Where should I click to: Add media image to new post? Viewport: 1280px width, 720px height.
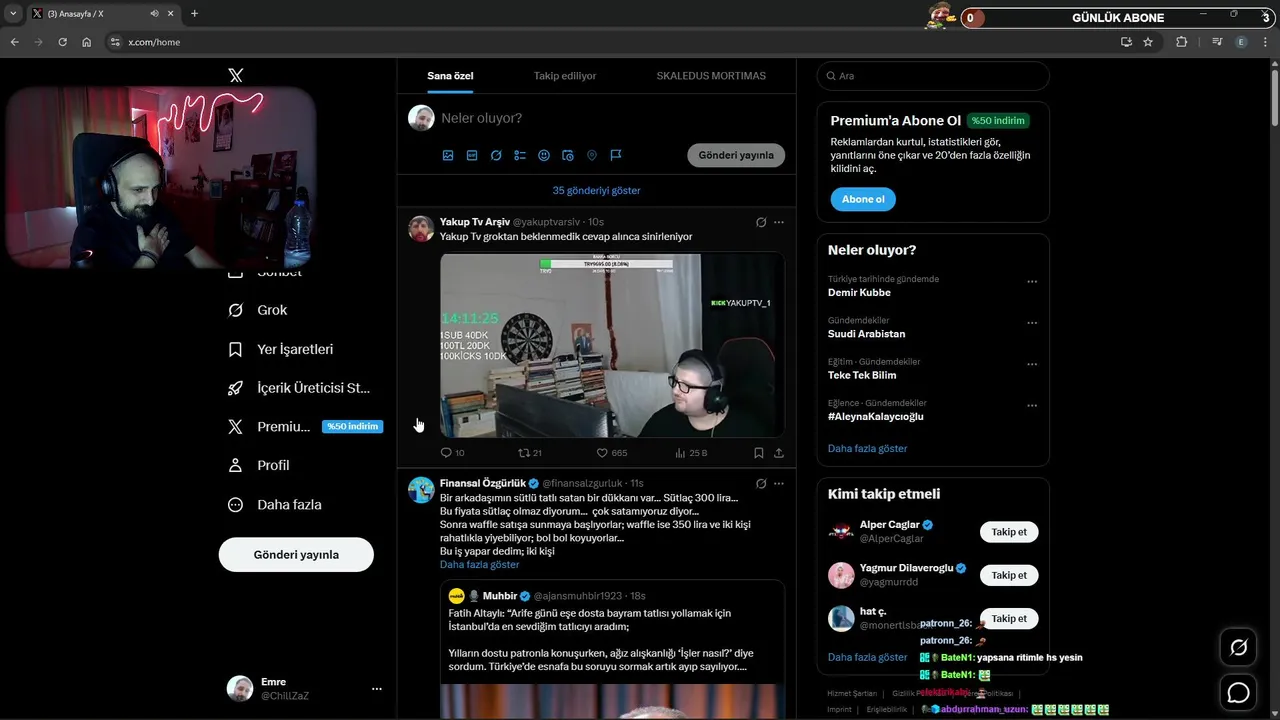[x=448, y=155]
